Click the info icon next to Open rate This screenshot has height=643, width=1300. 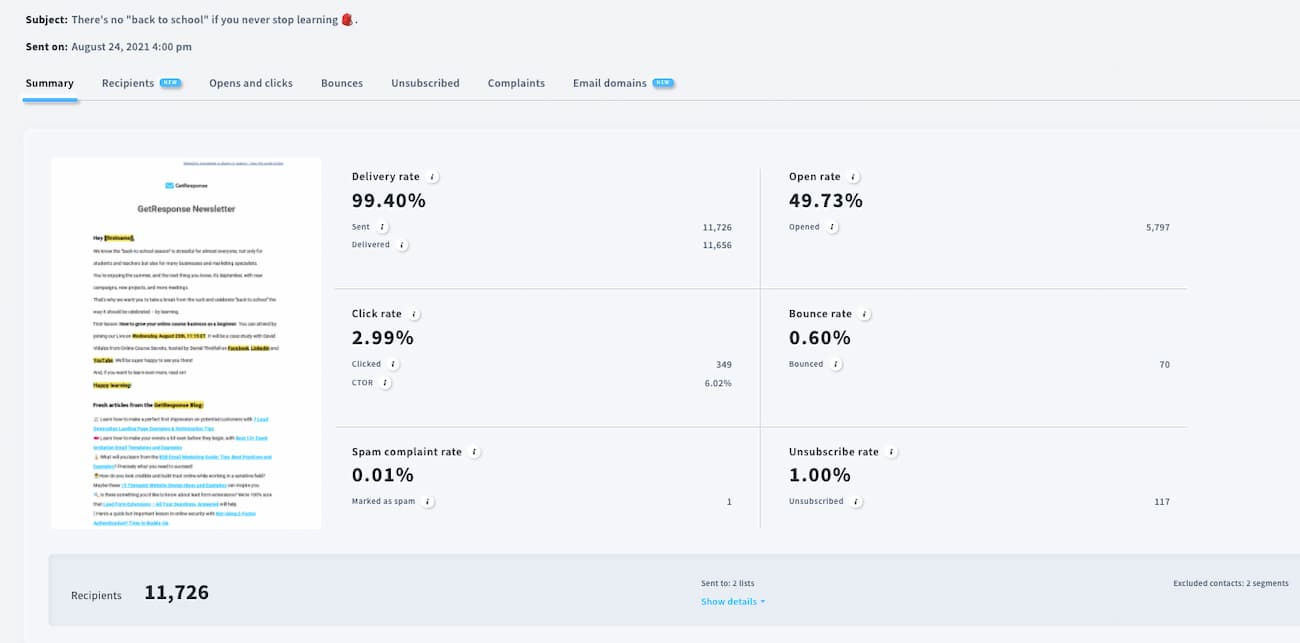tap(853, 177)
